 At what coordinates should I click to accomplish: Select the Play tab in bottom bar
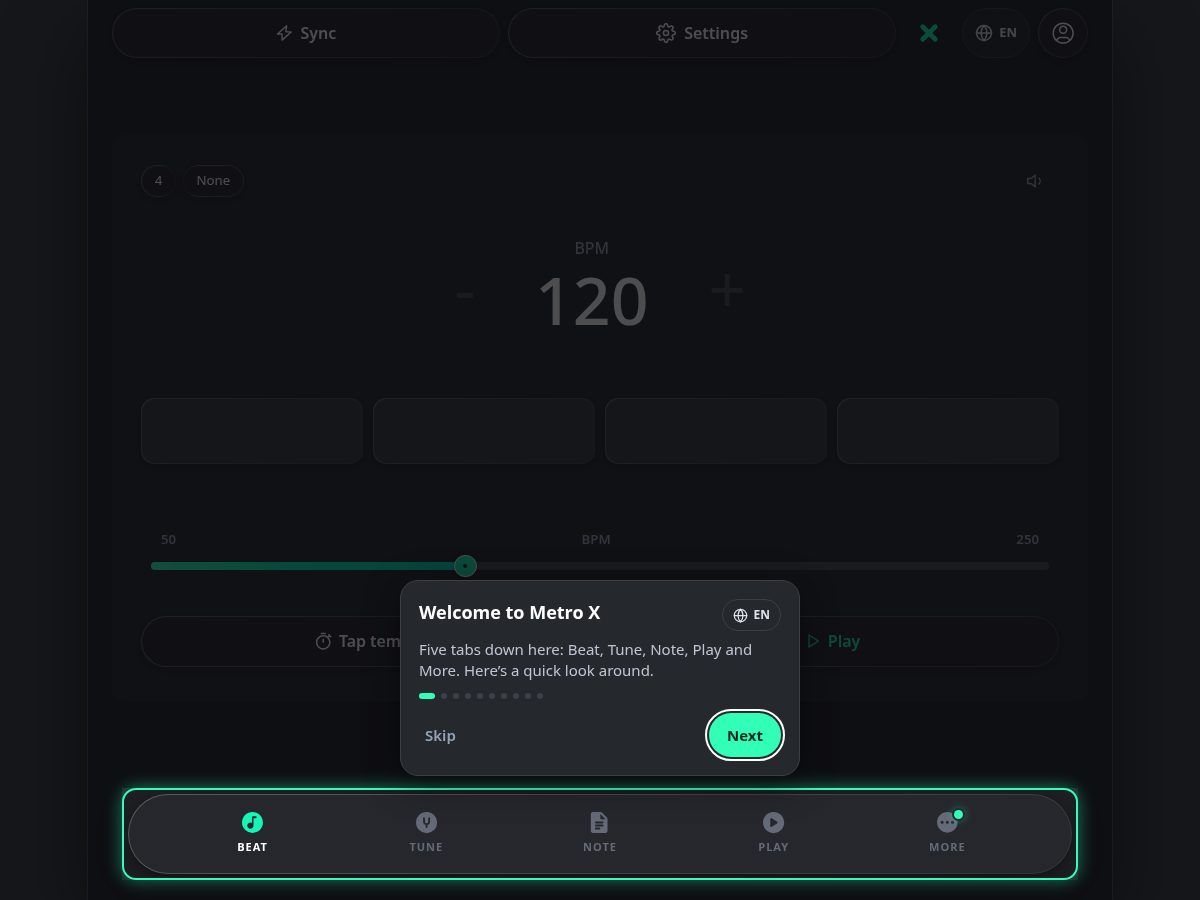click(773, 833)
